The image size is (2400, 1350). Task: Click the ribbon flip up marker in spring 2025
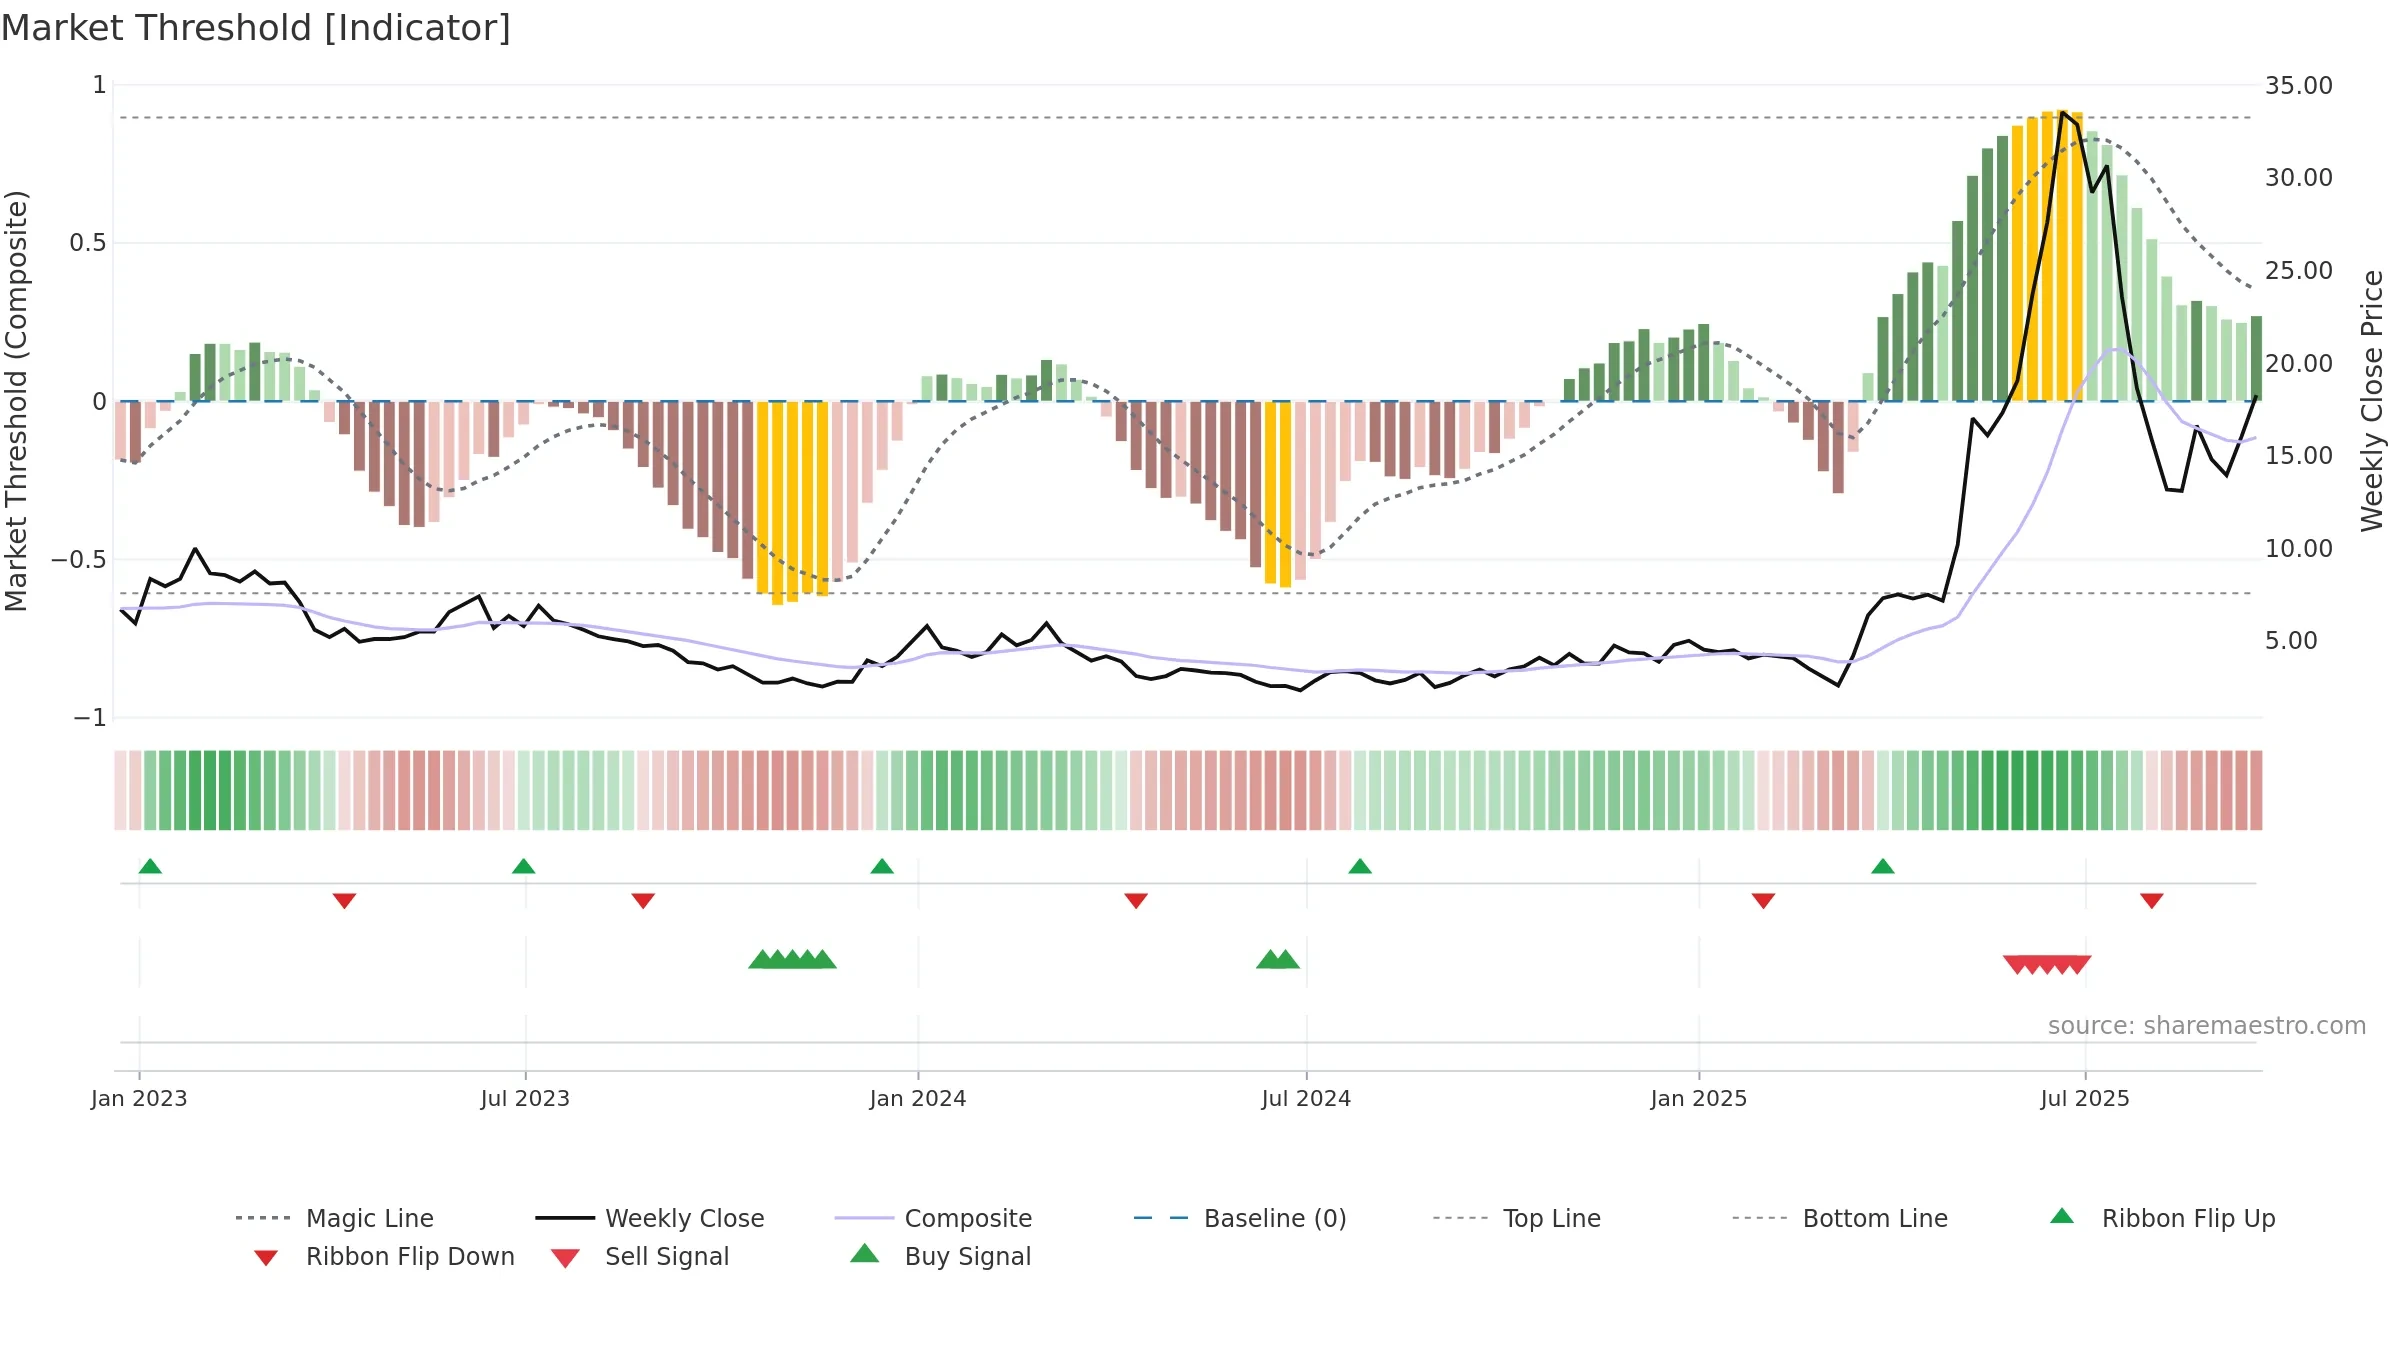tap(1883, 866)
